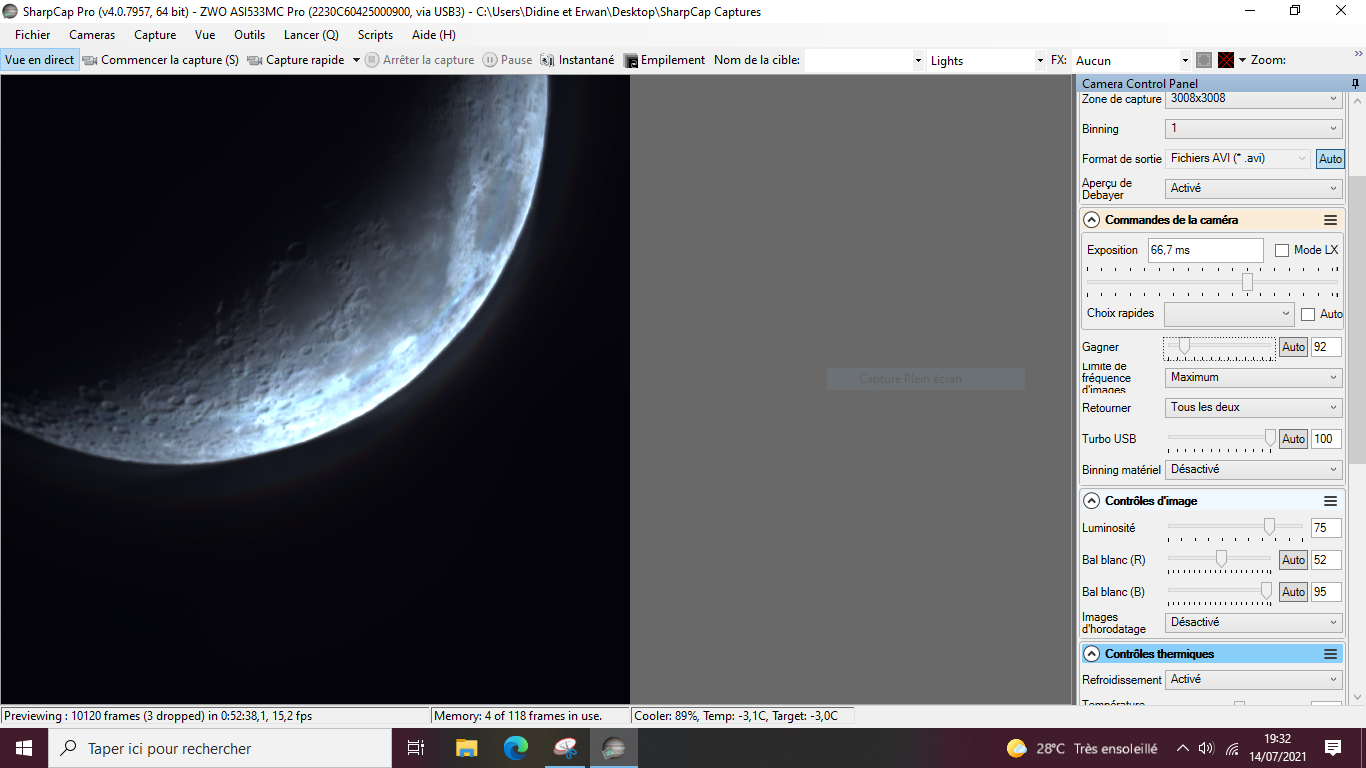Image resolution: width=1366 pixels, height=768 pixels.
Task: Click the Exposition slider thumb
Action: (1247, 282)
